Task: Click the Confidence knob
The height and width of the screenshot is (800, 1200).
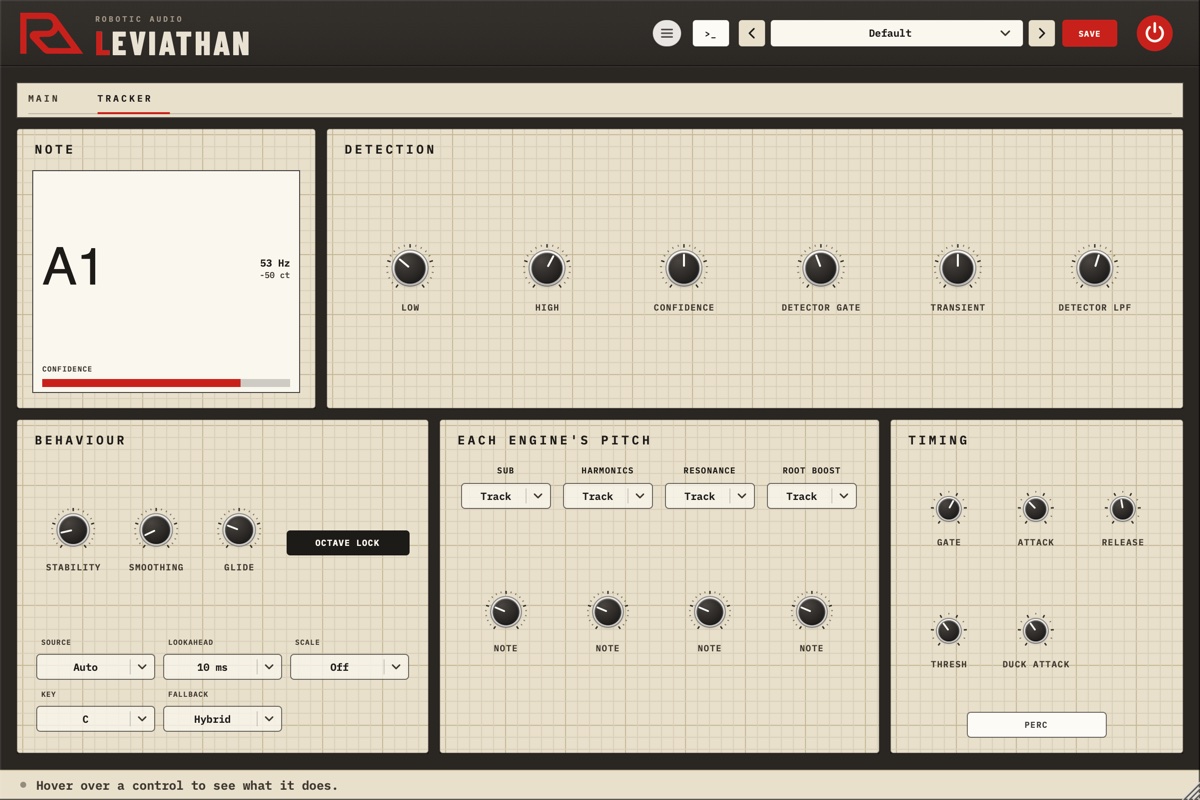Action: tap(684, 268)
